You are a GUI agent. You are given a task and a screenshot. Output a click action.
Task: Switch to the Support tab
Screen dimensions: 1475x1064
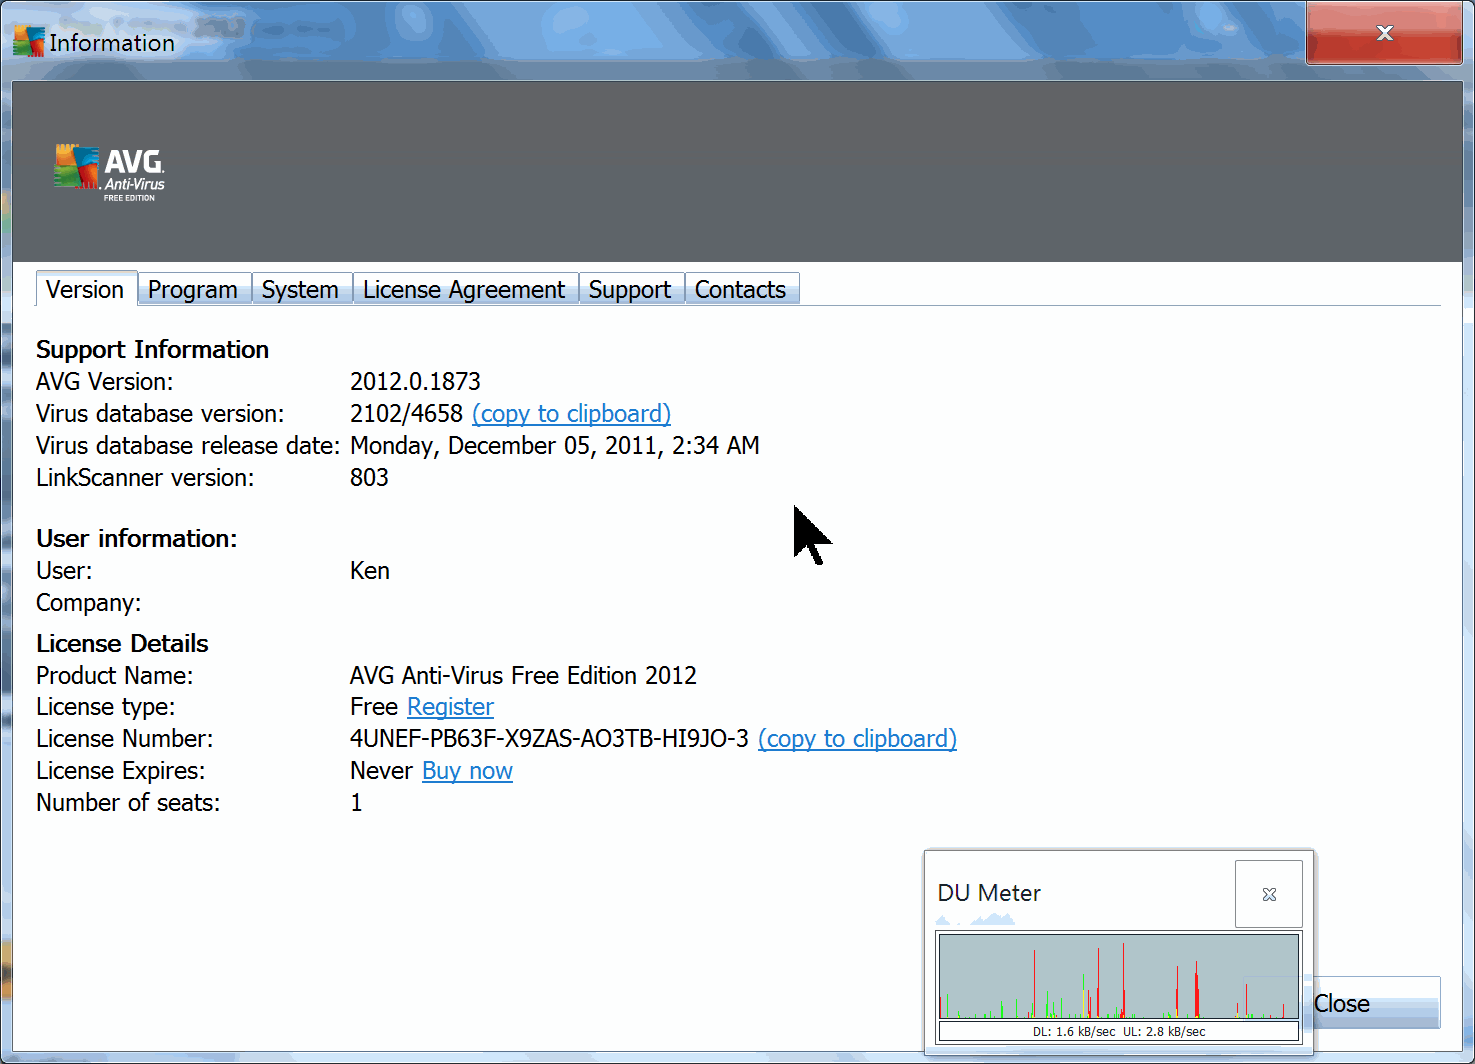[x=631, y=289]
